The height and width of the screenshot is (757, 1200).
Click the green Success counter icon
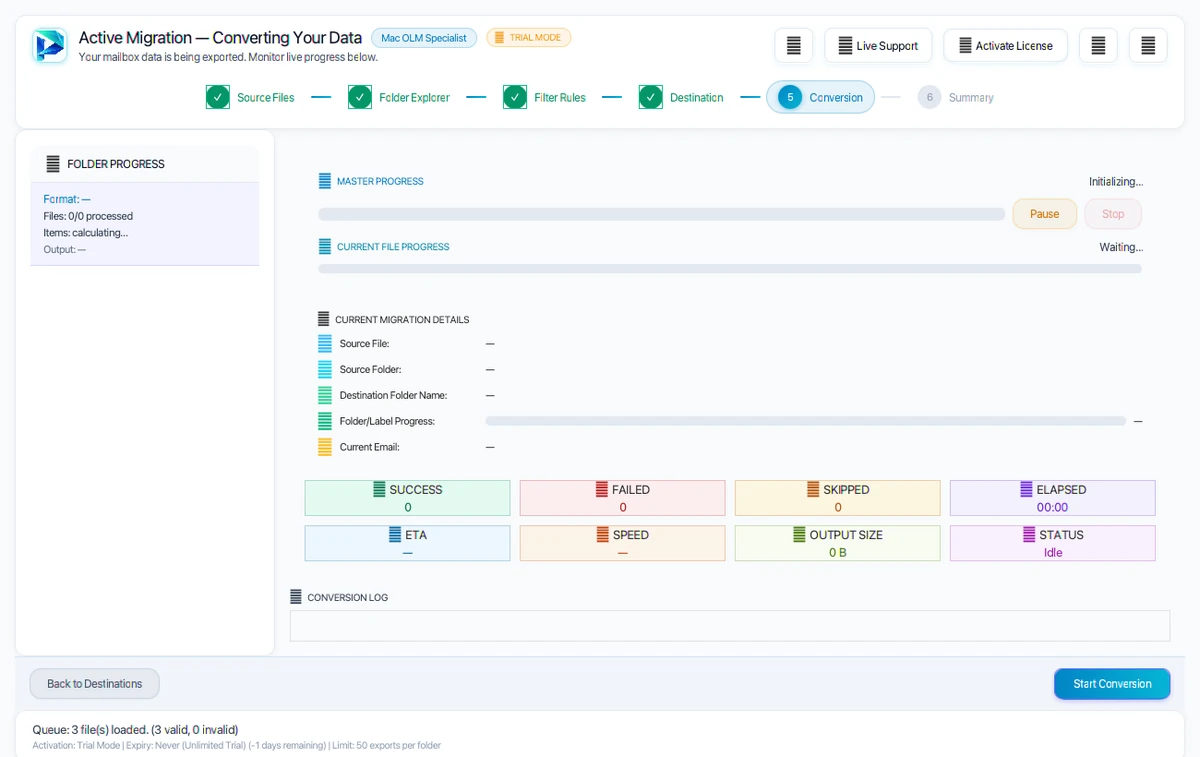379,489
